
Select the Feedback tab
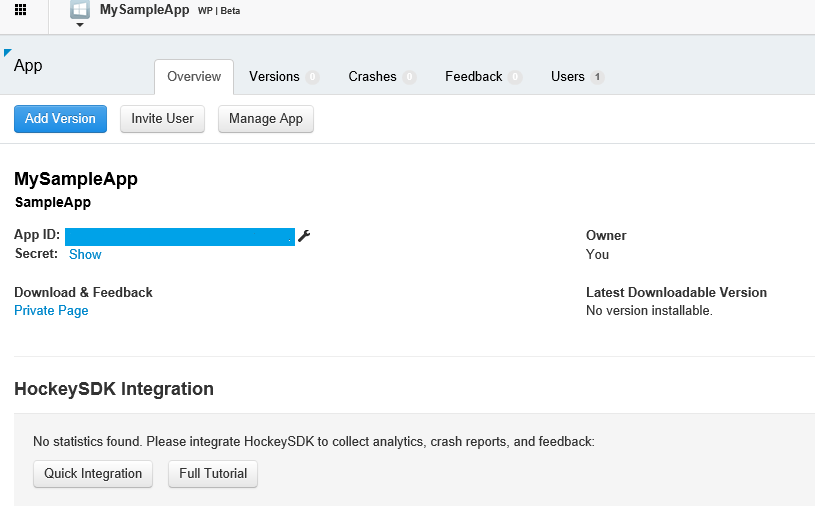click(473, 77)
